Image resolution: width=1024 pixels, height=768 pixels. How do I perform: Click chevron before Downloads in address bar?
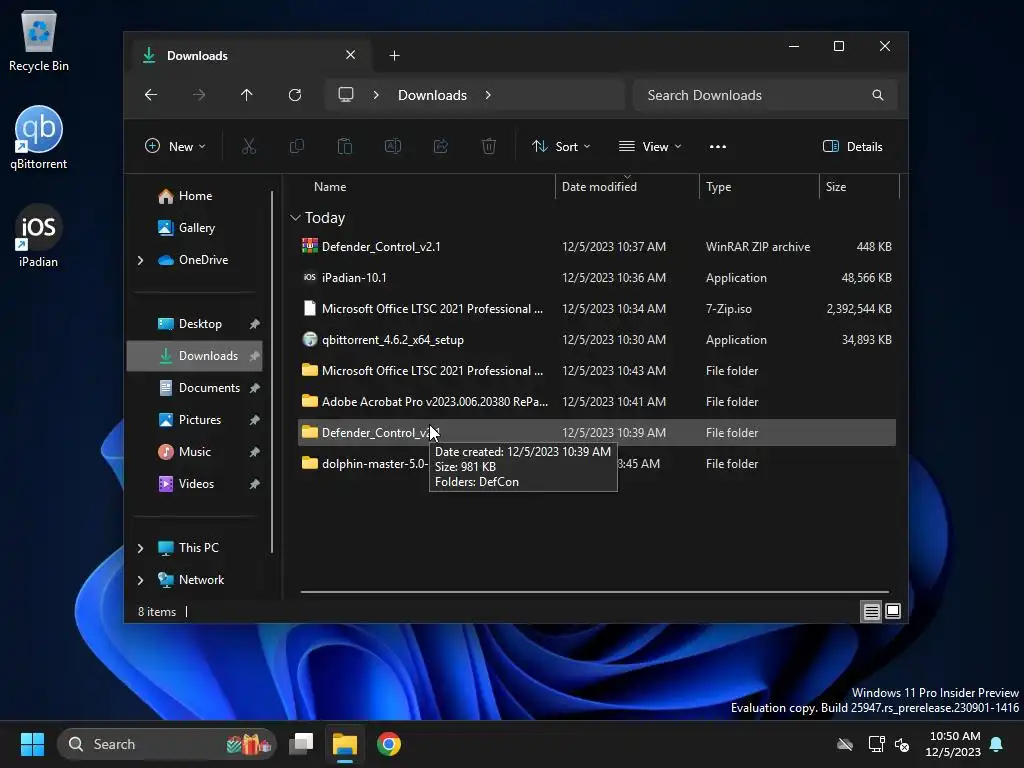coord(376,95)
